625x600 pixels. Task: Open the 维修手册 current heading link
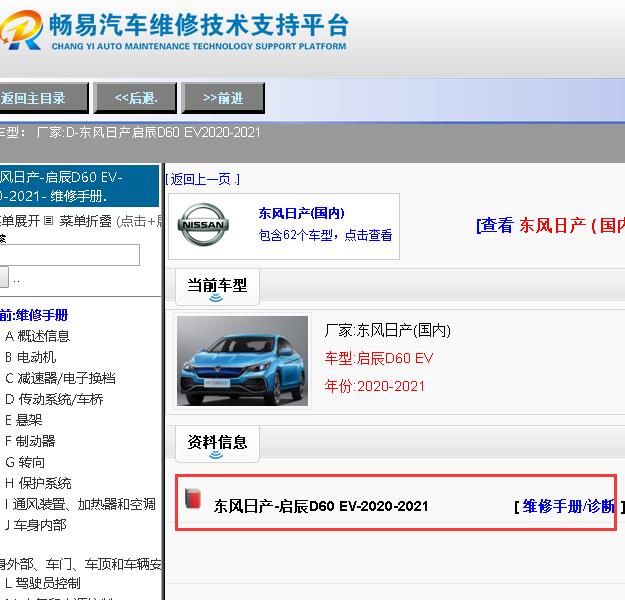(34, 315)
